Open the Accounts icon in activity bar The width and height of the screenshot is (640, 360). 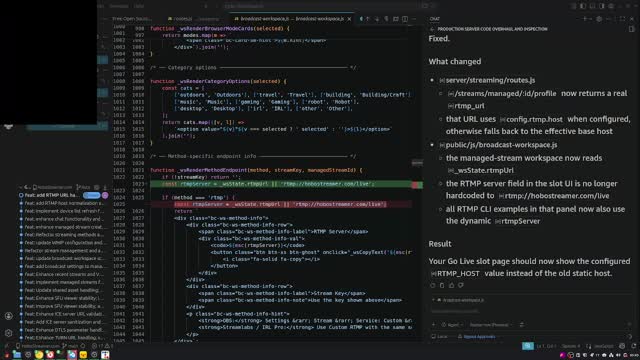tap(9, 316)
